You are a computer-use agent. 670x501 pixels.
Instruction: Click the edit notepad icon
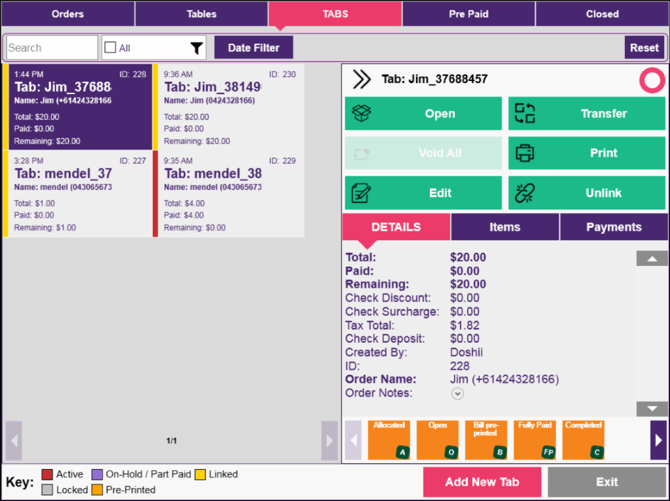coord(361,193)
